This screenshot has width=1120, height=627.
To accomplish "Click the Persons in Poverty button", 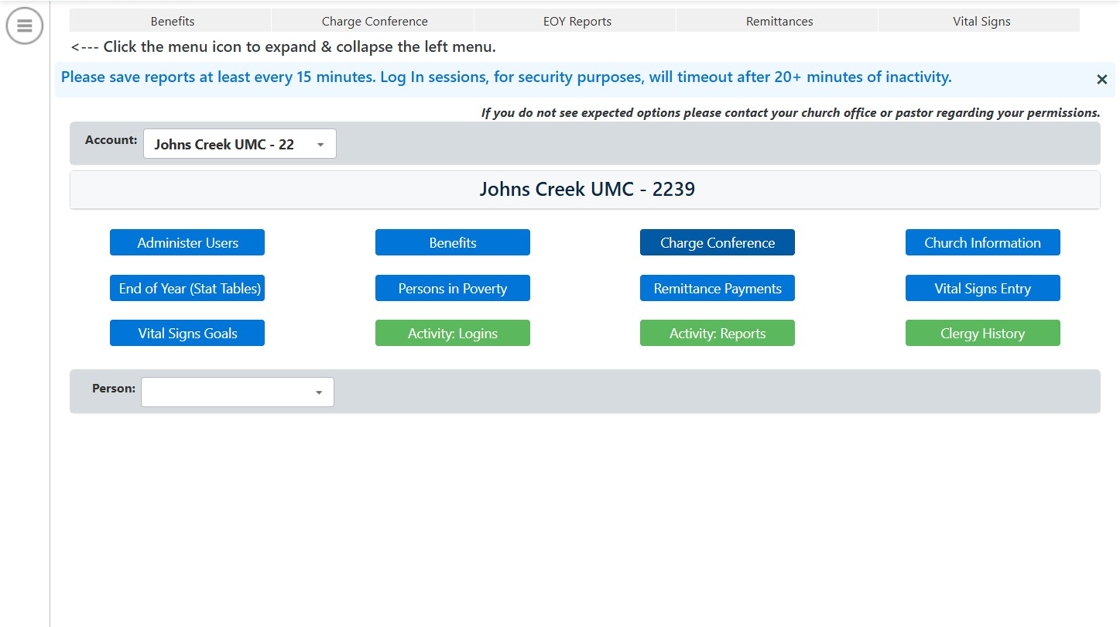I will coord(452,289).
